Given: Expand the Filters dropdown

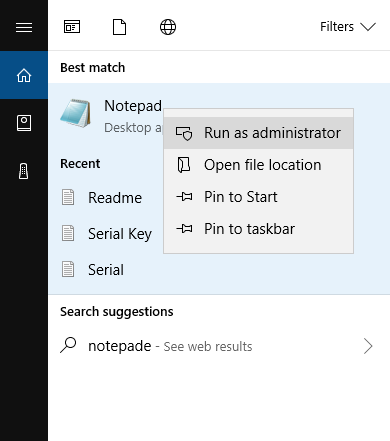Looking at the screenshot, I should [x=348, y=27].
